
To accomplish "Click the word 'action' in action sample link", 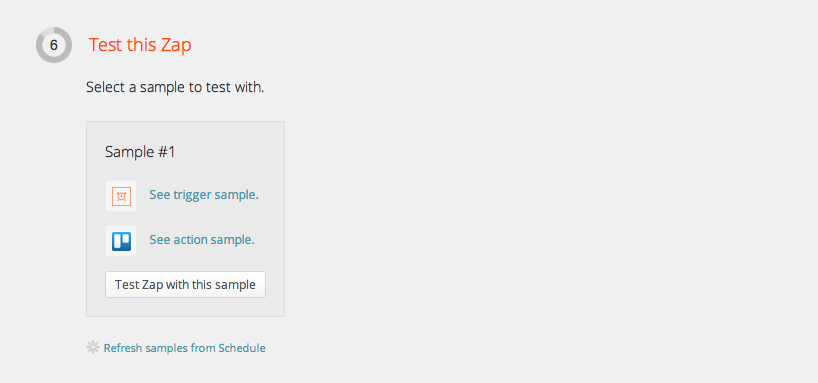I will click(x=190, y=240).
